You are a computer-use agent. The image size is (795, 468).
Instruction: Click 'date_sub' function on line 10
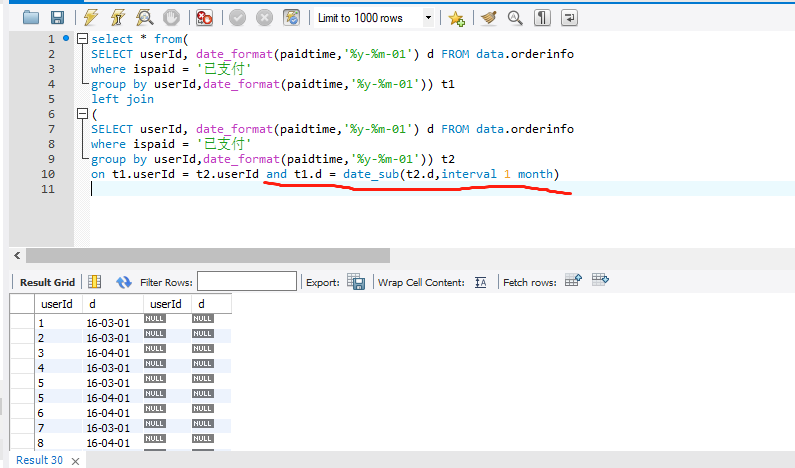pos(371,174)
